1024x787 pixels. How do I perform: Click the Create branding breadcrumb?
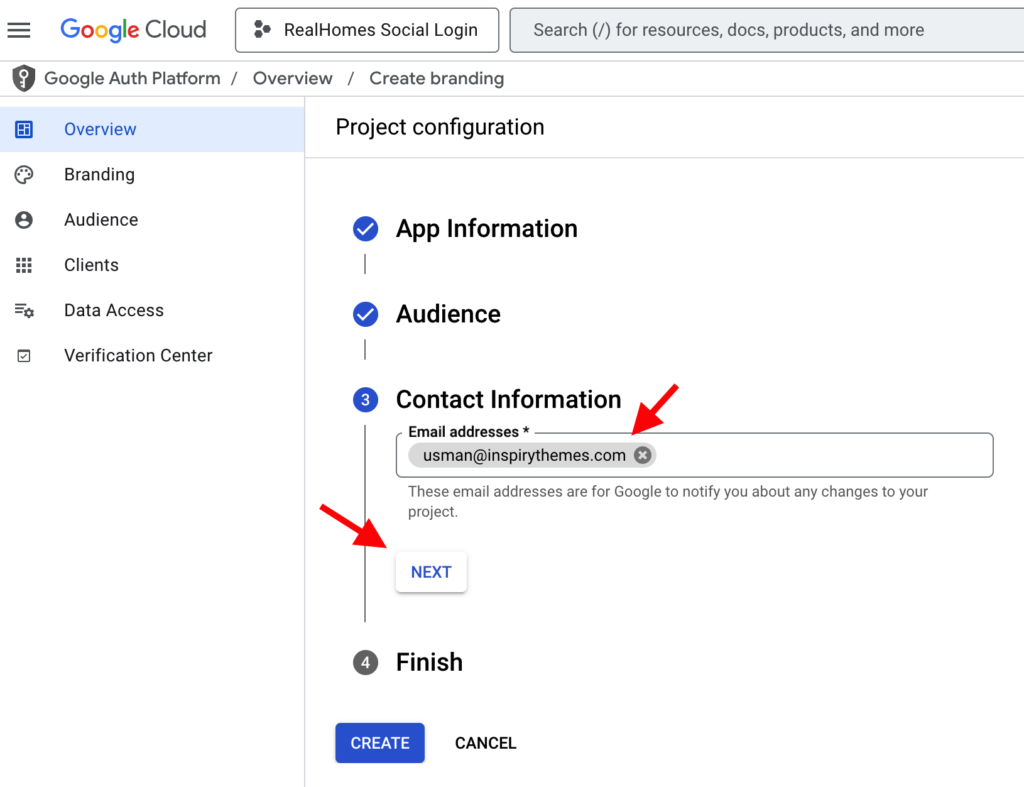(437, 78)
